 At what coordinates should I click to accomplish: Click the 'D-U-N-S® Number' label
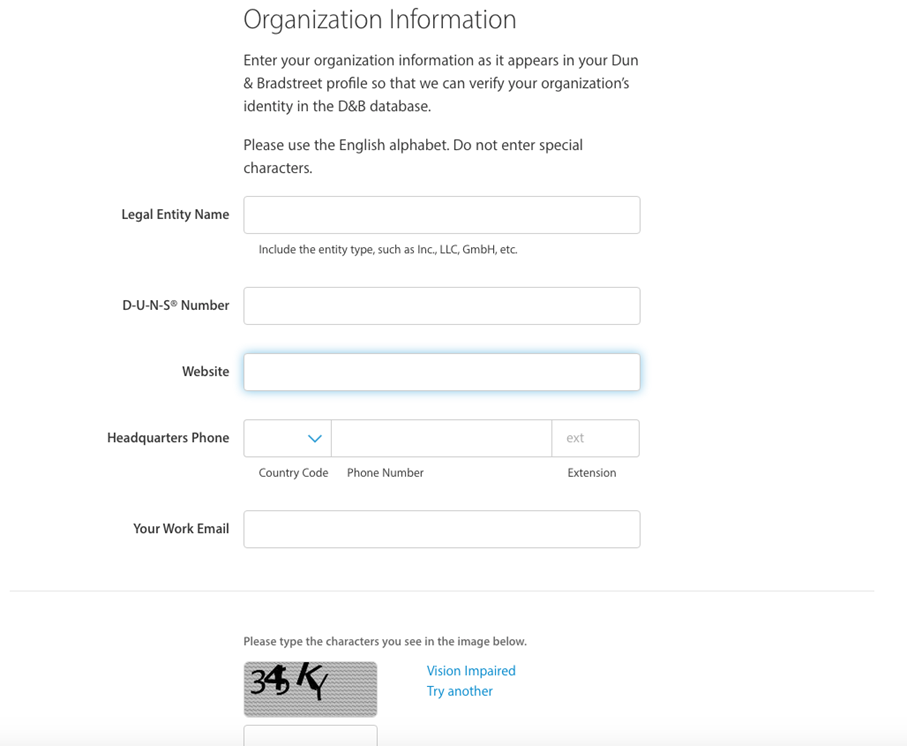pyautogui.click(x=175, y=306)
